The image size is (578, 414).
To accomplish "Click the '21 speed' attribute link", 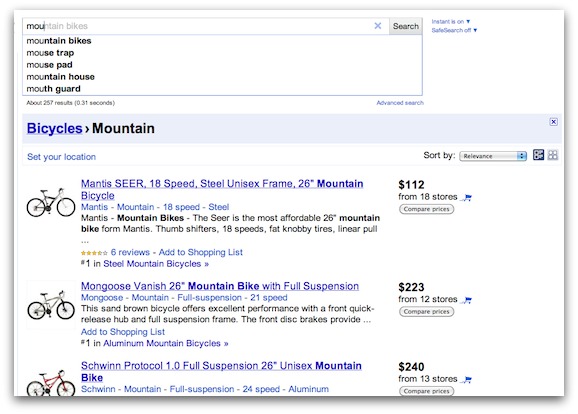I will 269,298.
